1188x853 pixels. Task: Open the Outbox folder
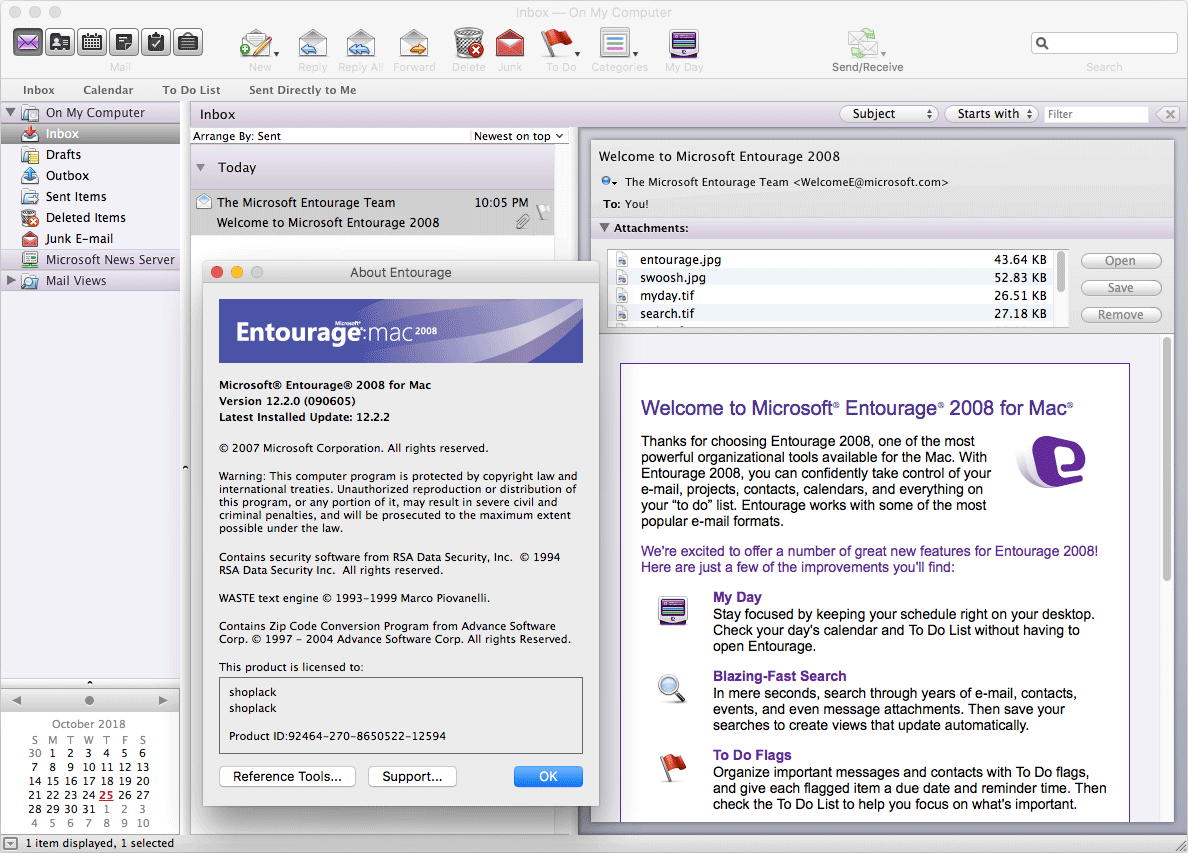(x=90, y=176)
